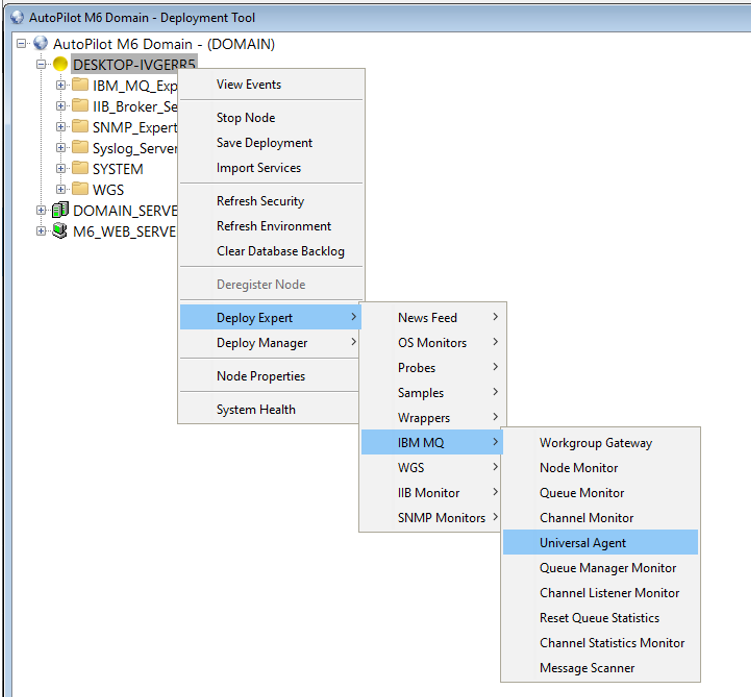The width and height of the screenshot is (751, 697).
Task: Select Reset Queue Statistics
Action: (x=601, y=617)
